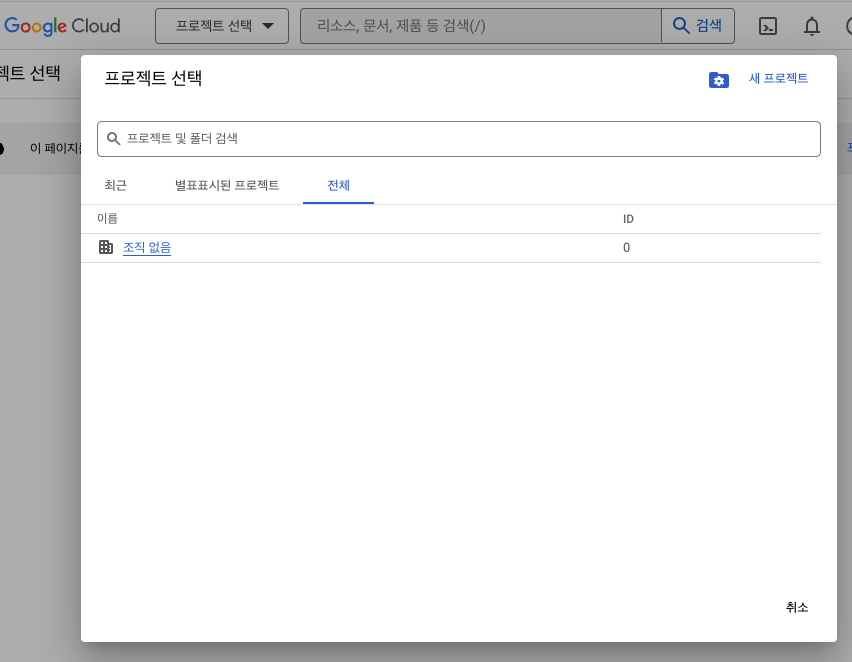Select the 전체 tab
The image size is (852, 662).
pos(338,185)
